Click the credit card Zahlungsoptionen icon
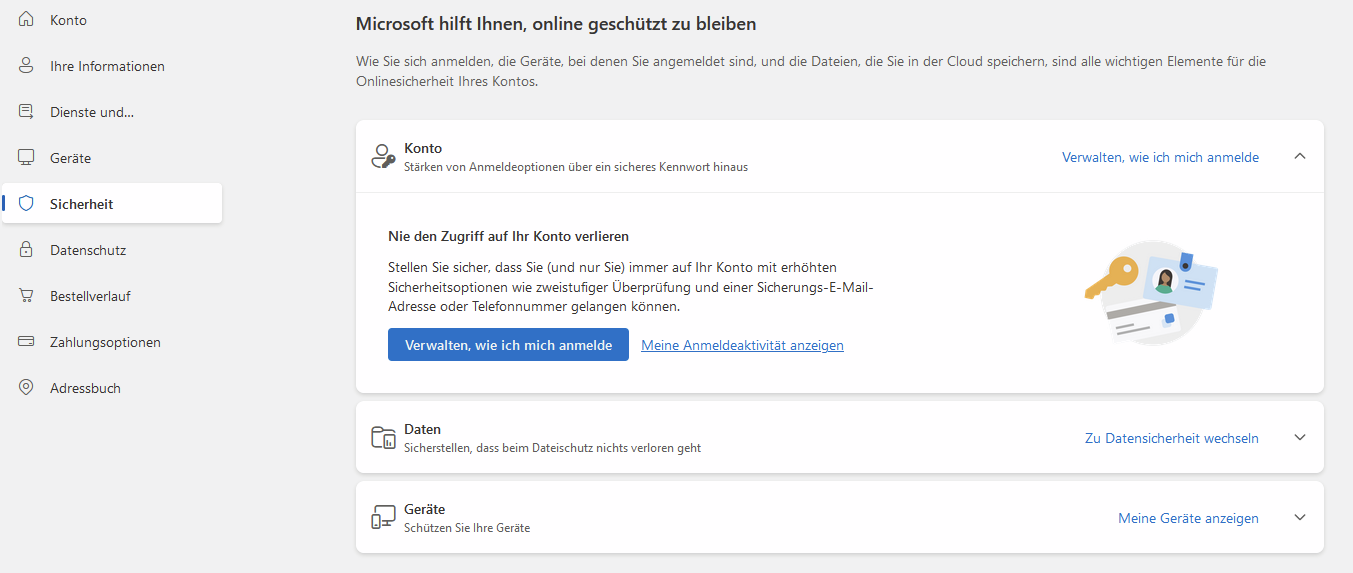The image size is (1353, 573). [27, 342]
